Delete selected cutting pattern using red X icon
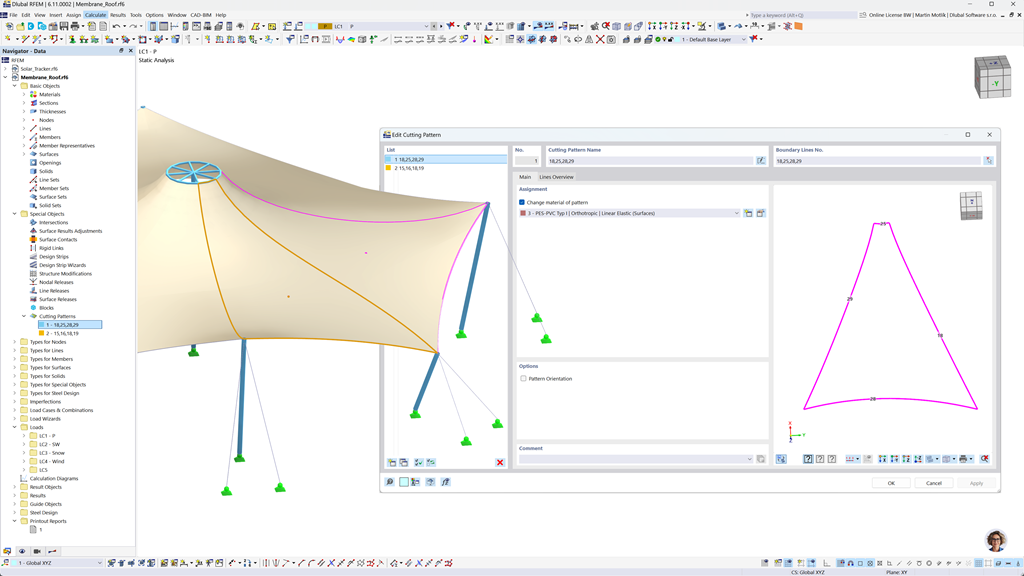The image size is (1024, 576). [x=499, y=463]
